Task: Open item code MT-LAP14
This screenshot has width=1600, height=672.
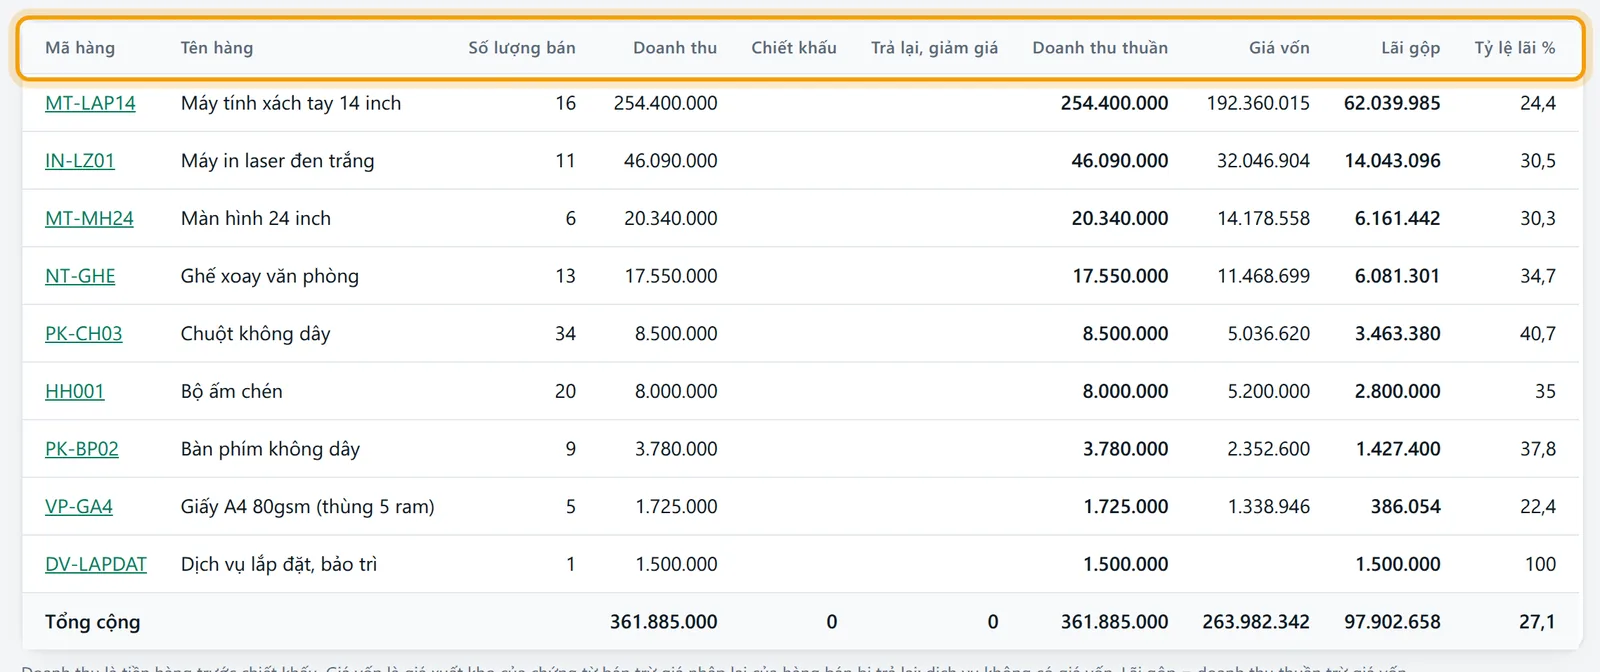Action: [x=90, y=103]
